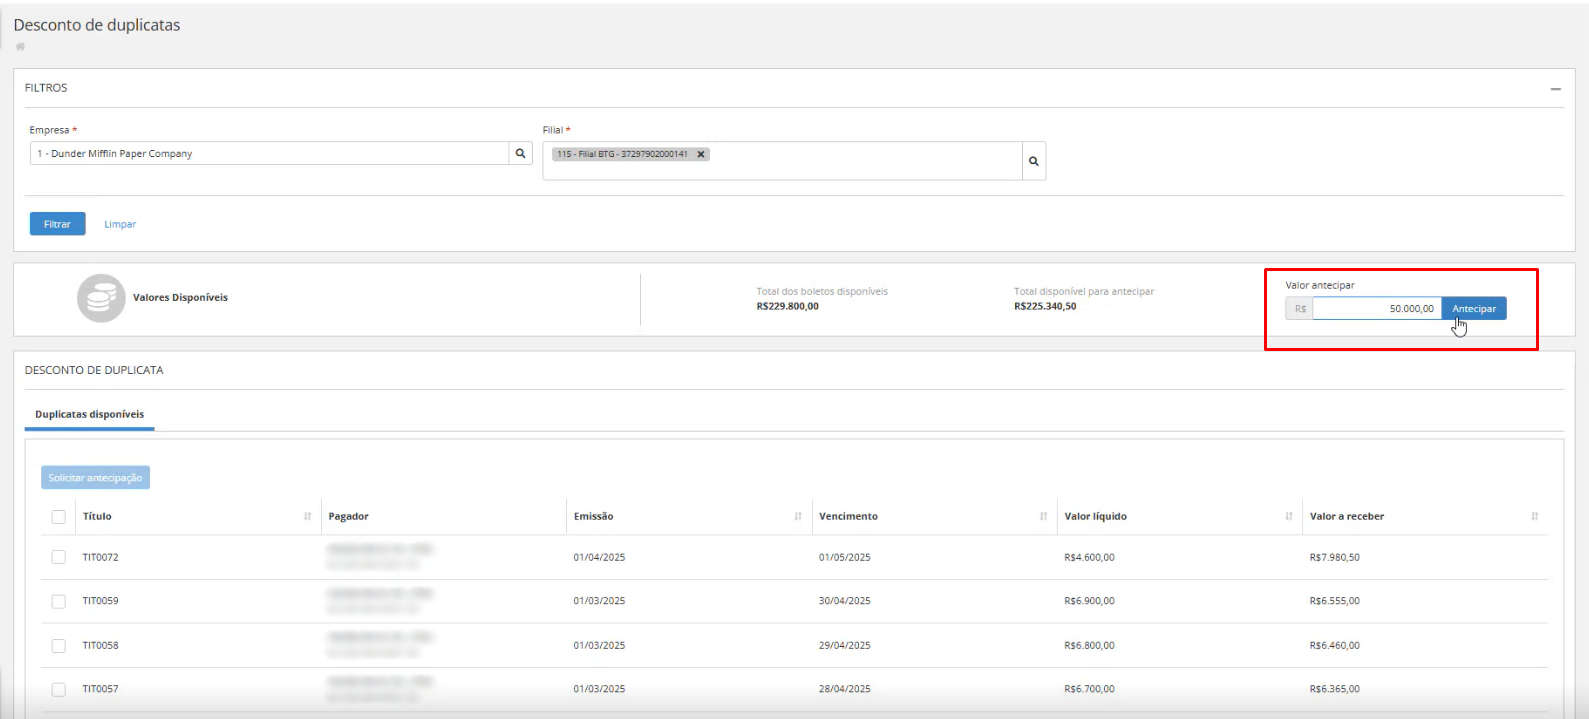Image resolution: width=1589 pixels, height=719 pixels.
Task: Click the TIT0057 title cell
Action: pyautogui.click(x=100, y=689)
